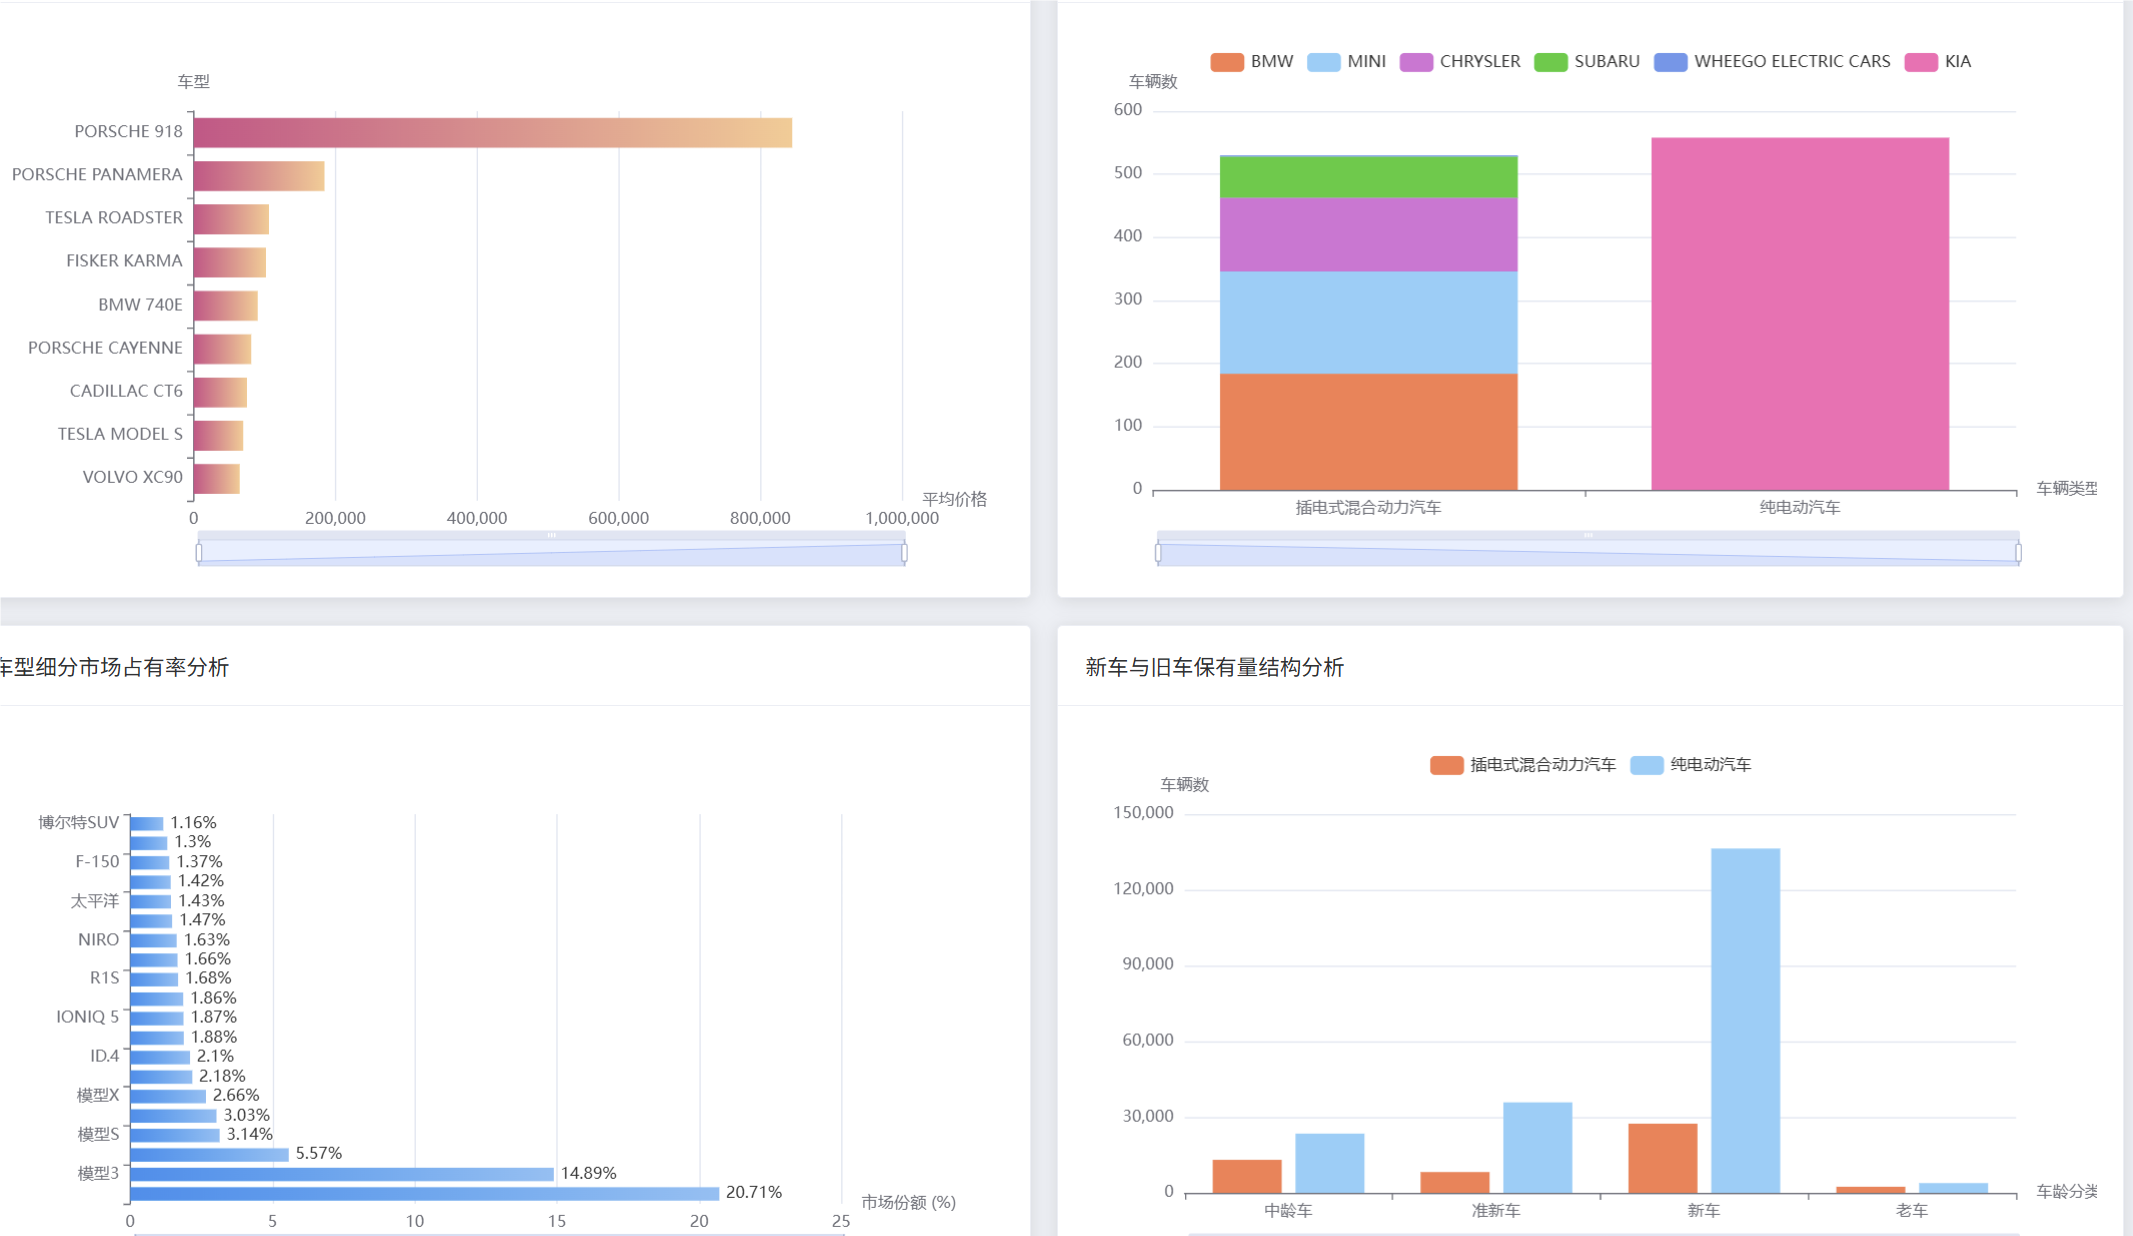Click the orange 准新车 bar
Viewport: 2133px width, 1236px height.
coord(1455,1182)
